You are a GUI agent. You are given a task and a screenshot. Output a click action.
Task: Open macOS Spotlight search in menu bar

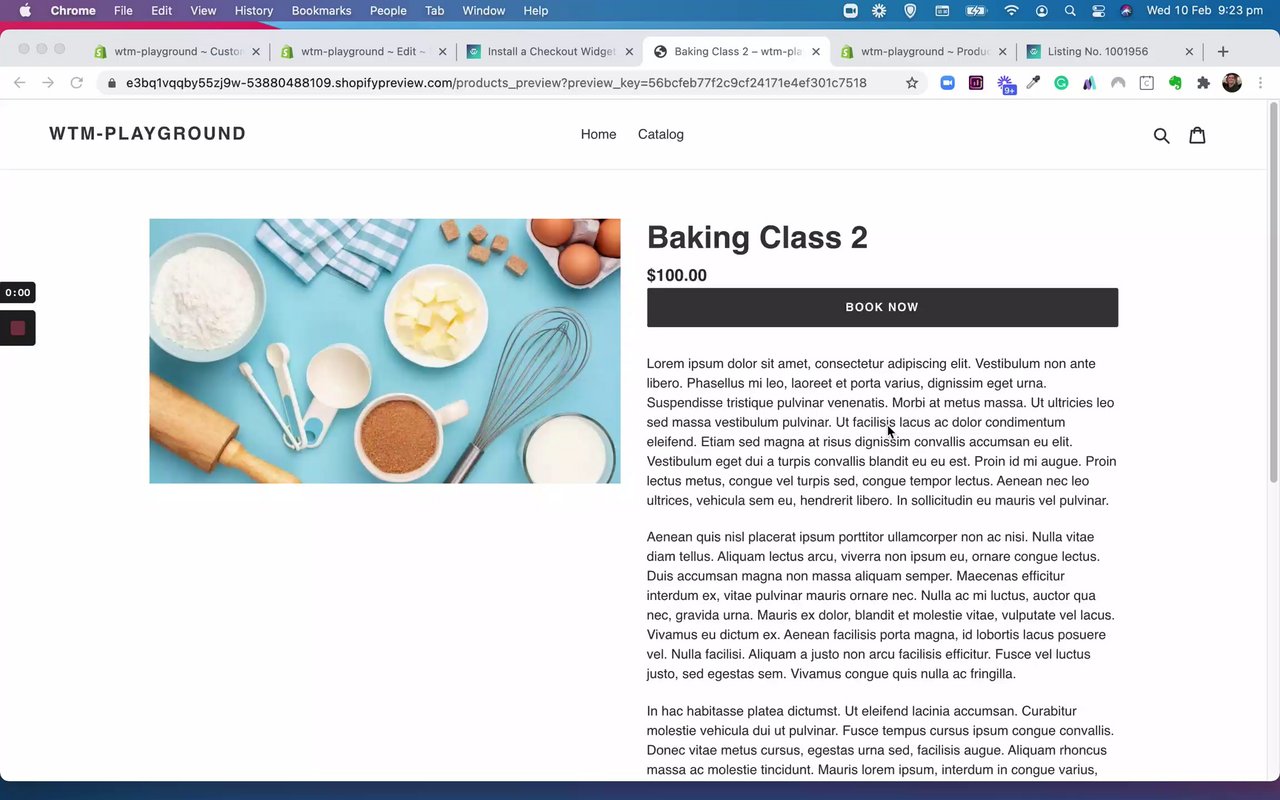(x=1070, y=11)
